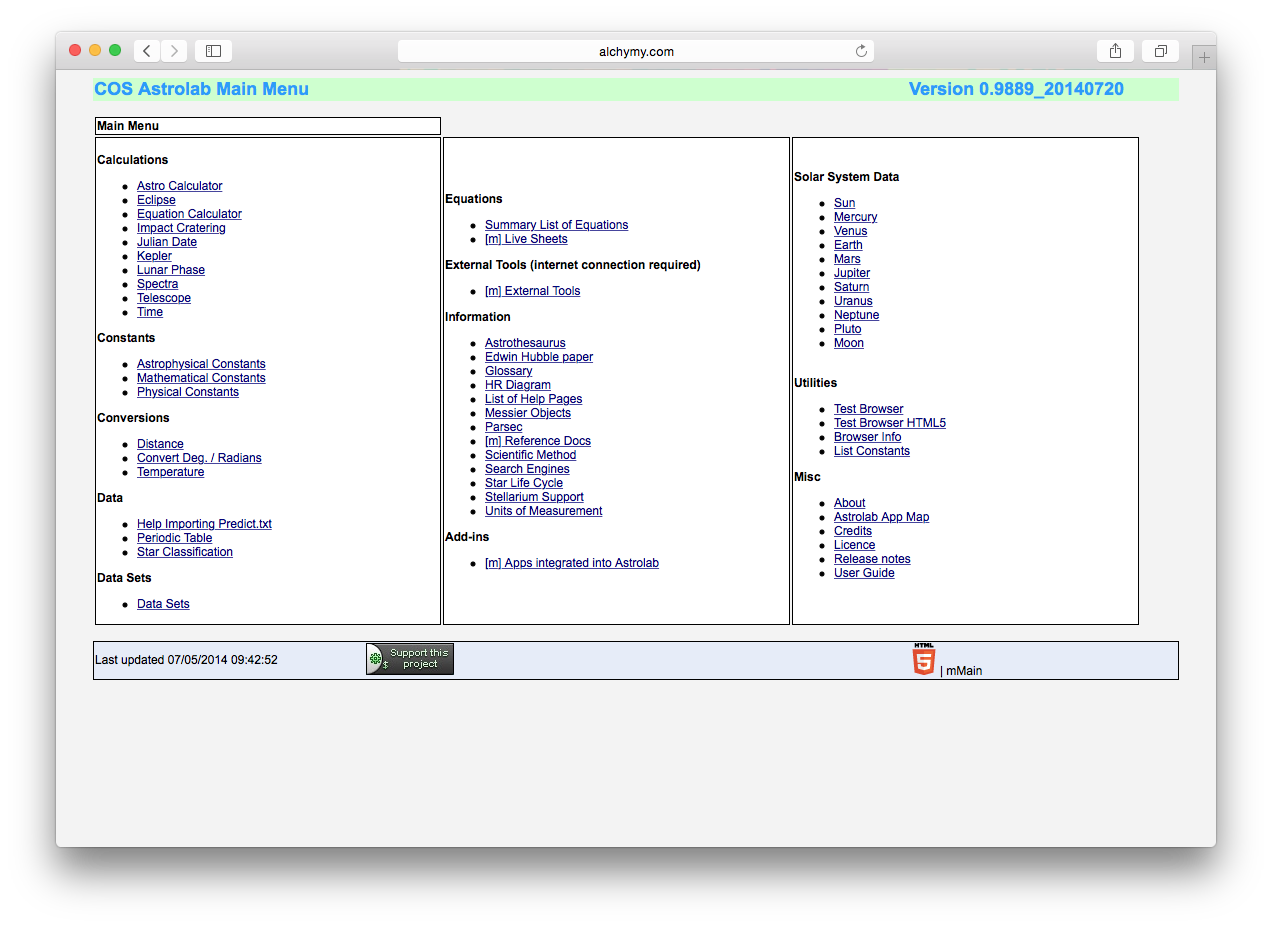Image resolution: width=1272 pixels, height=927 pixels.
Task: View the Periodic Table data page
Action: (x=174, y=537)
